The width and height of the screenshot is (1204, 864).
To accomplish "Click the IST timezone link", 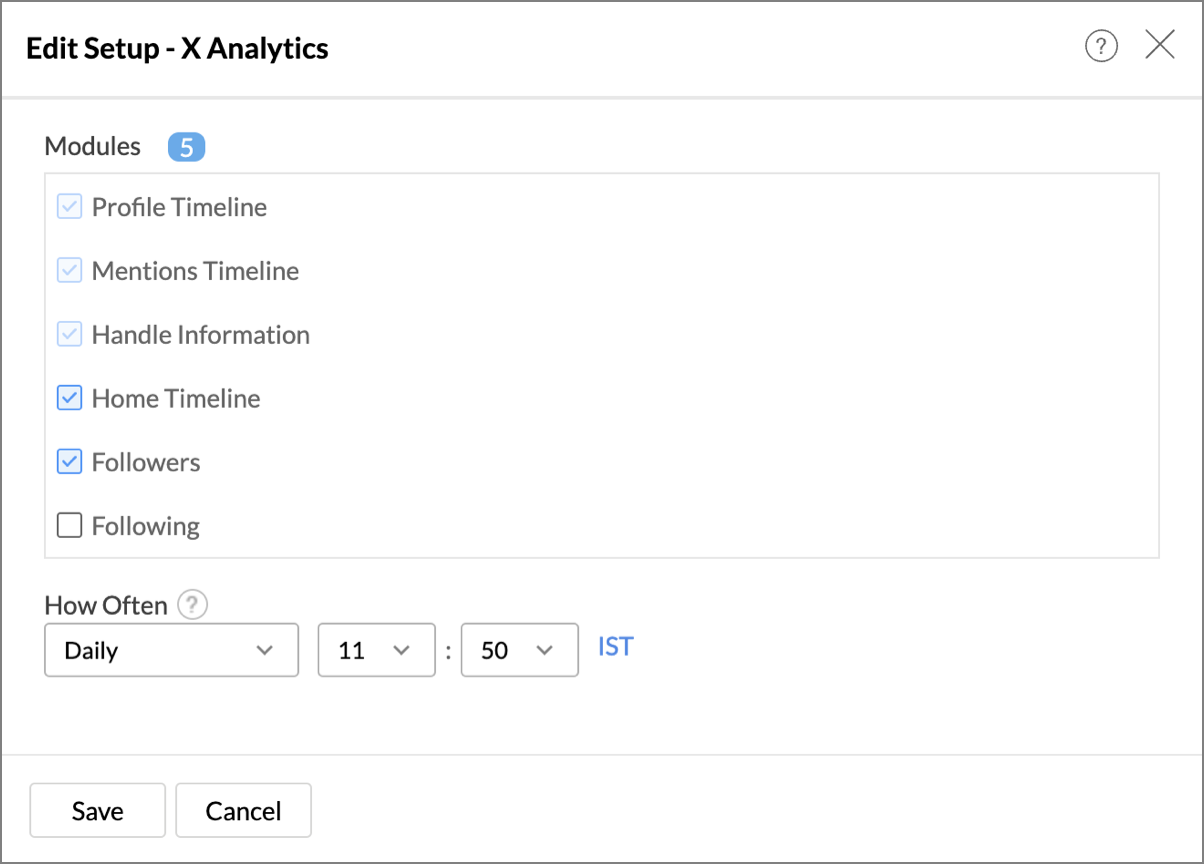I will pos(615,647).
